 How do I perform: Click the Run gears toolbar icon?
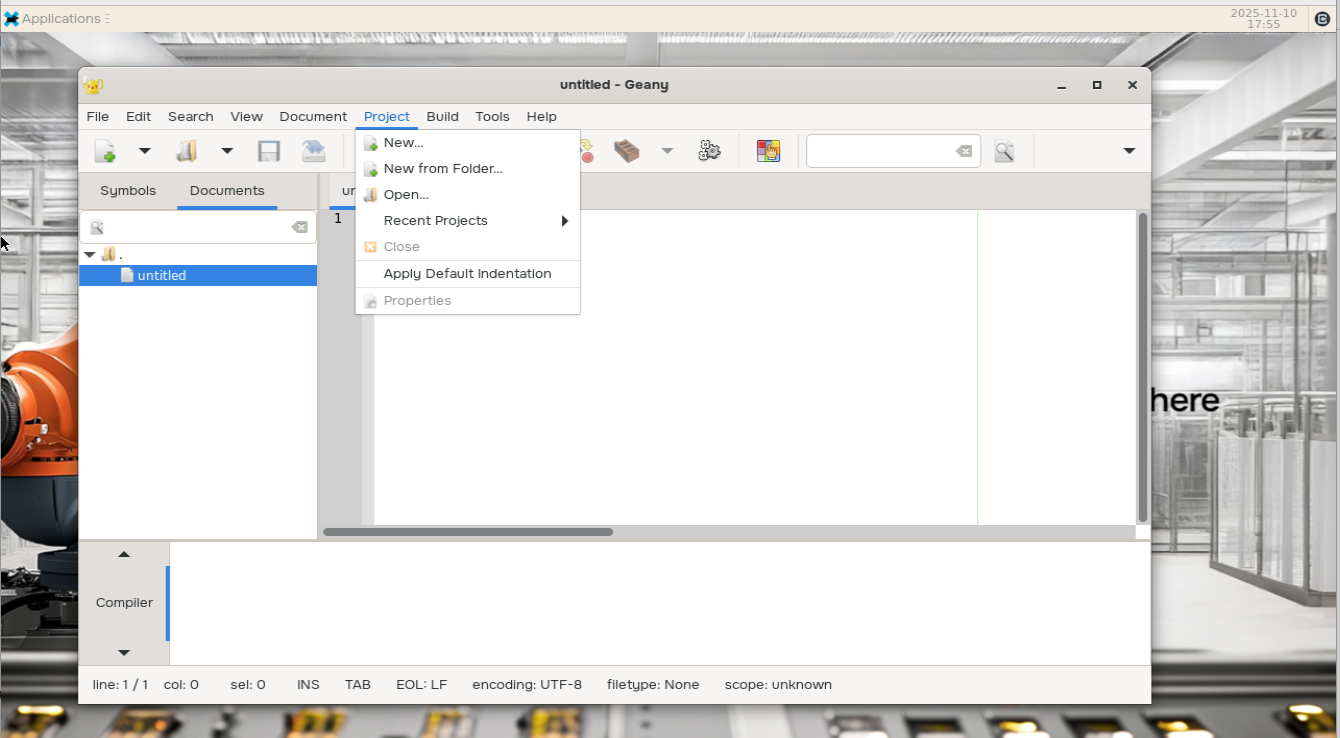(709, 151)
